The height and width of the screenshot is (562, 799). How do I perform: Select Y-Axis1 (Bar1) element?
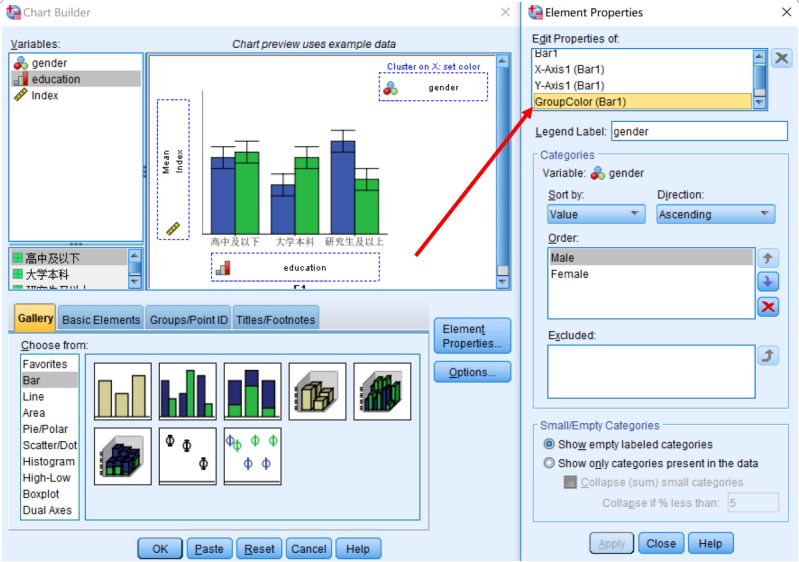coord(643,86)
